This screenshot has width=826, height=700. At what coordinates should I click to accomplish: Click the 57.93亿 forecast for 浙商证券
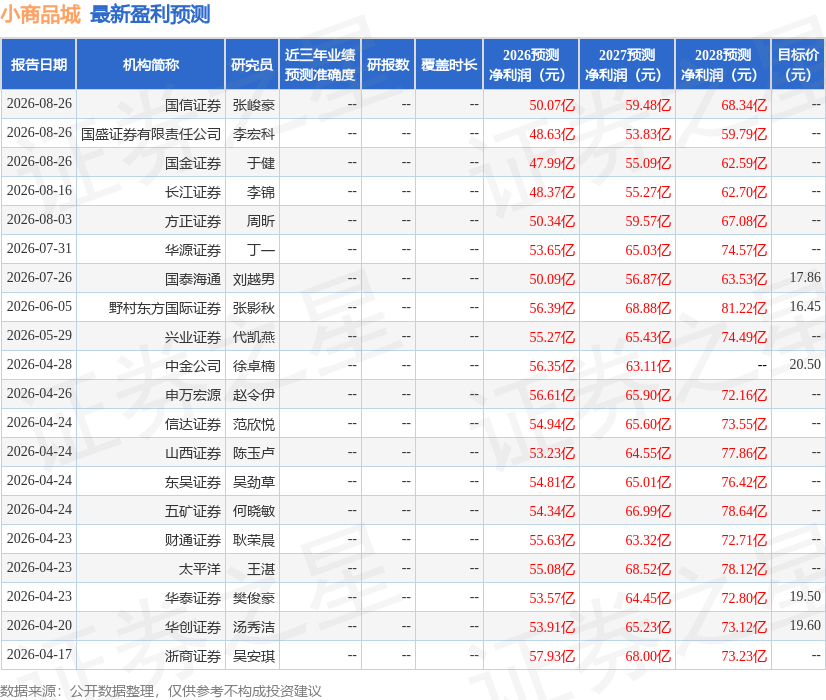point(552,656)
